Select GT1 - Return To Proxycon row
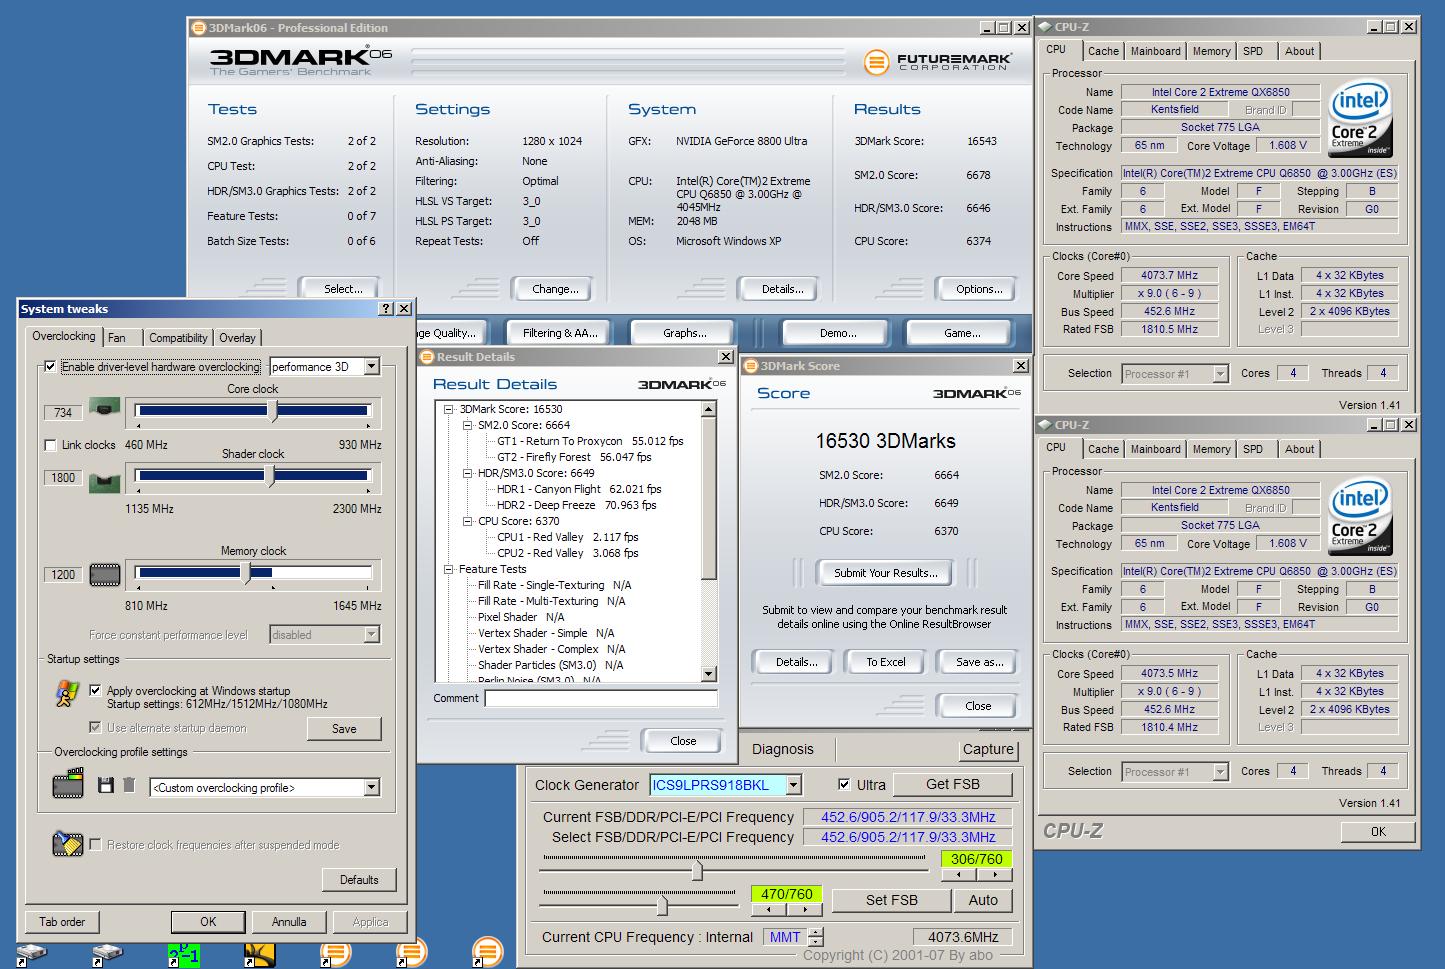 click(x=590, y=441)
